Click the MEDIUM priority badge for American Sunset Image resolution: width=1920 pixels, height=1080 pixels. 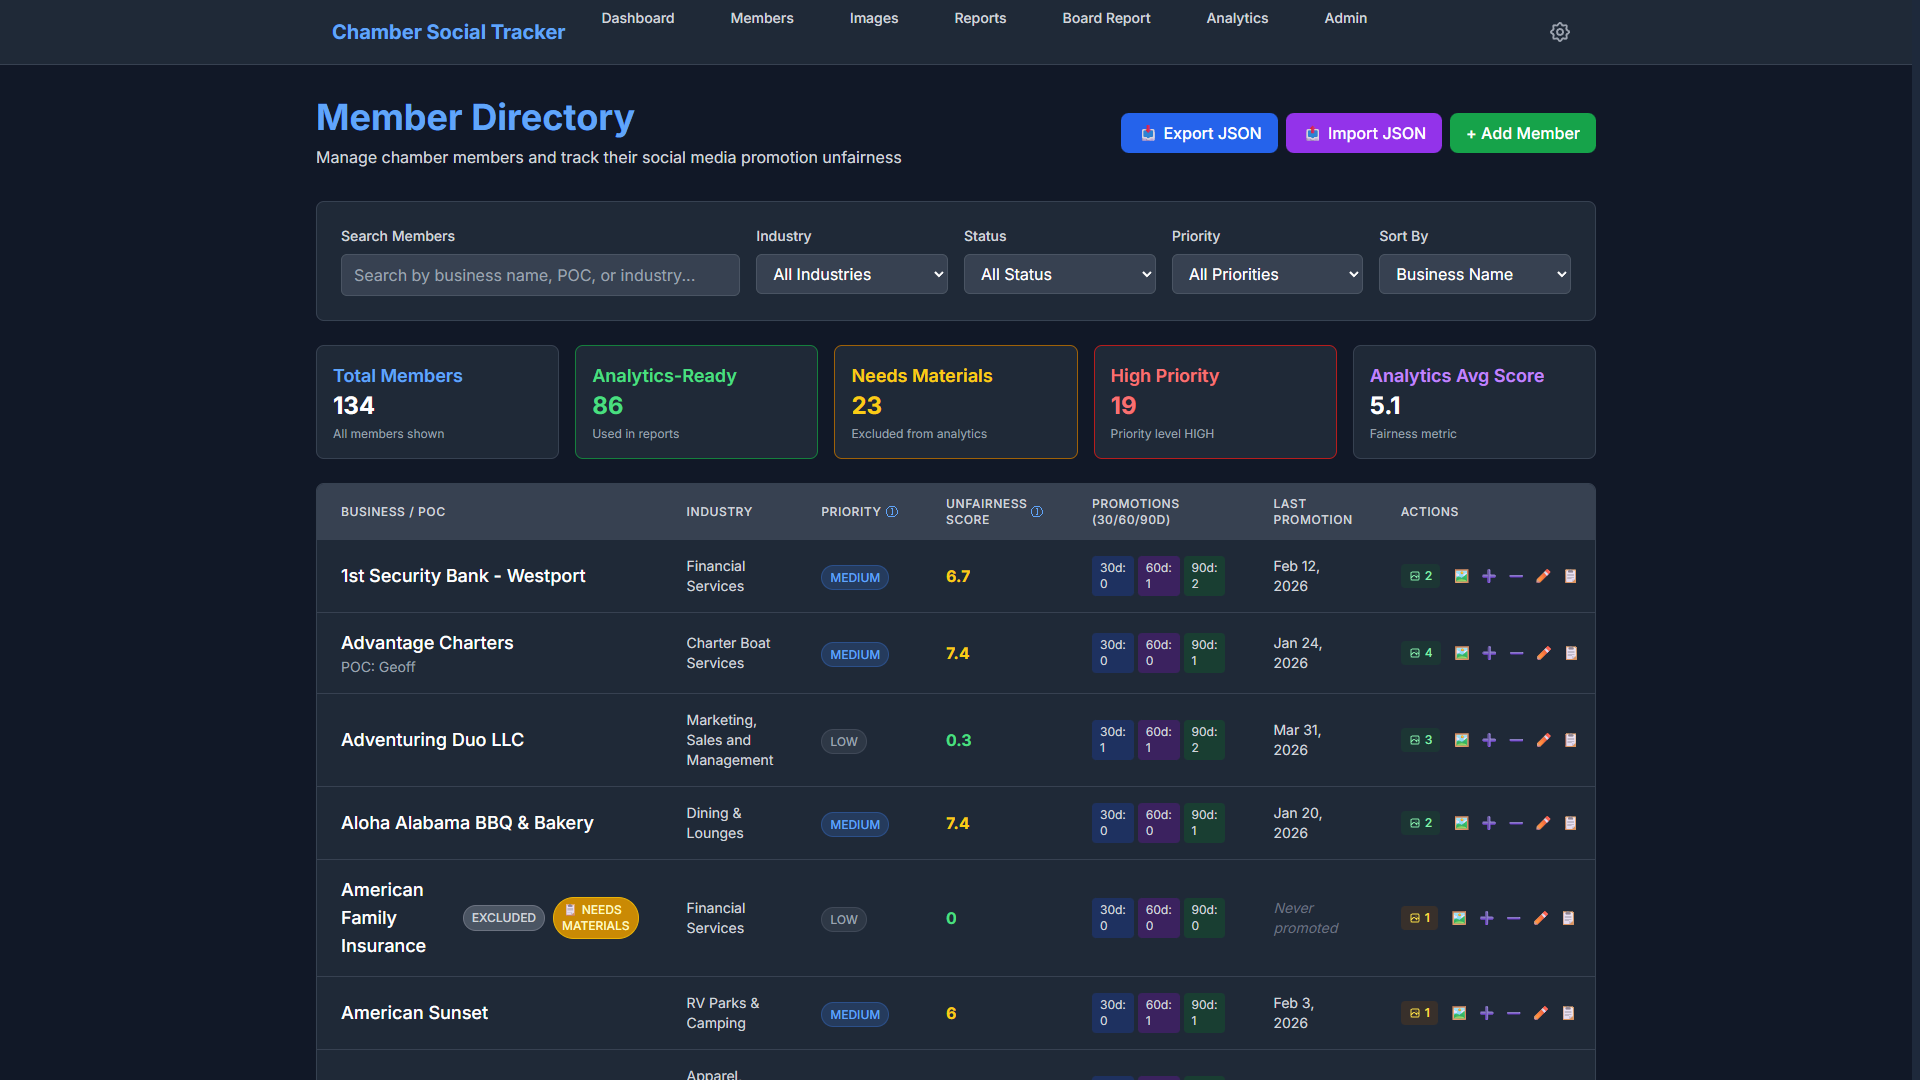(x=855, y=1014)
